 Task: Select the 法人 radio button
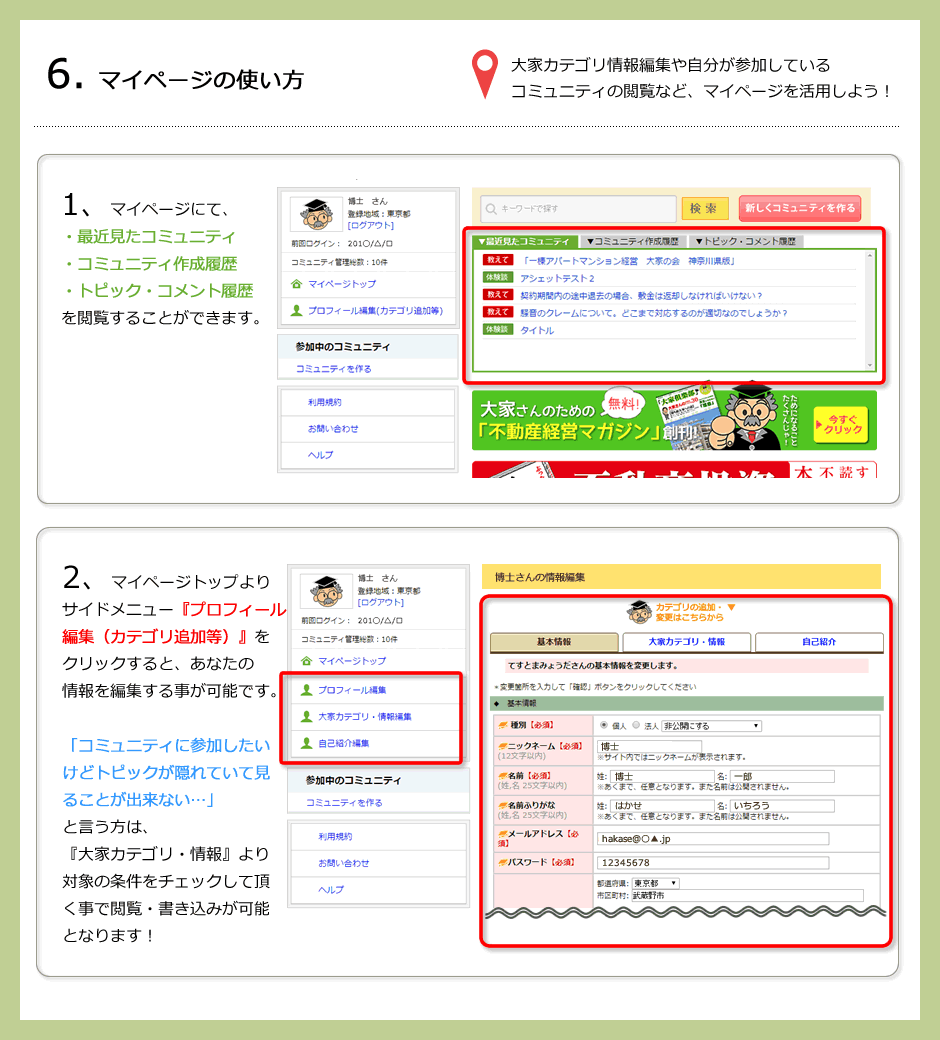point(635,725)
